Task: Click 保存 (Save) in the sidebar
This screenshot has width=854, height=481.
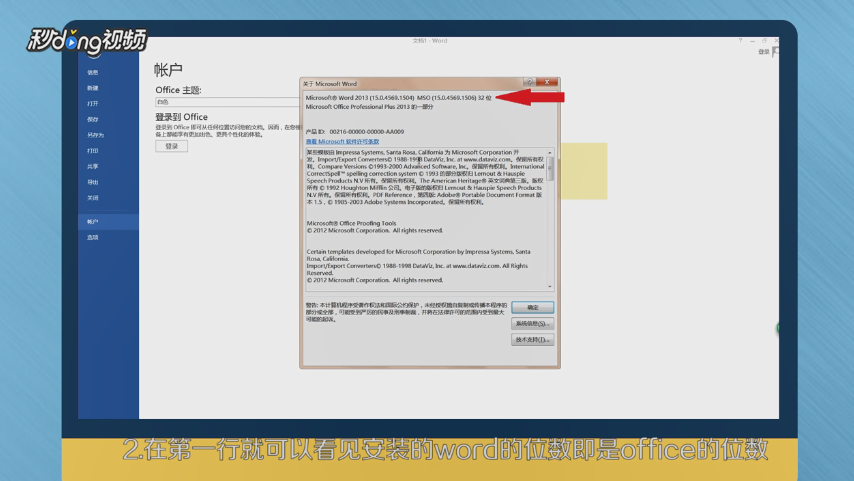Action: (x=93, y=119)
